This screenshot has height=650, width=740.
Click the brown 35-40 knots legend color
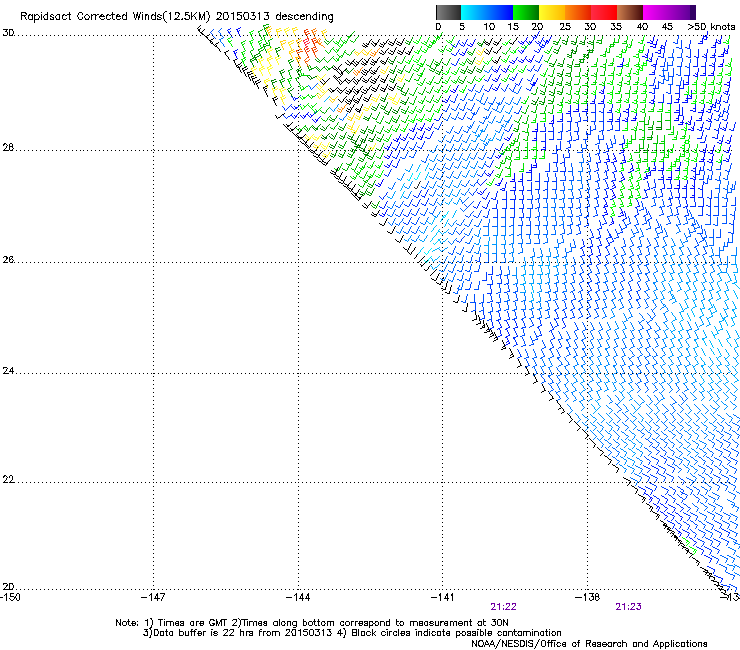tap(630, 12)
